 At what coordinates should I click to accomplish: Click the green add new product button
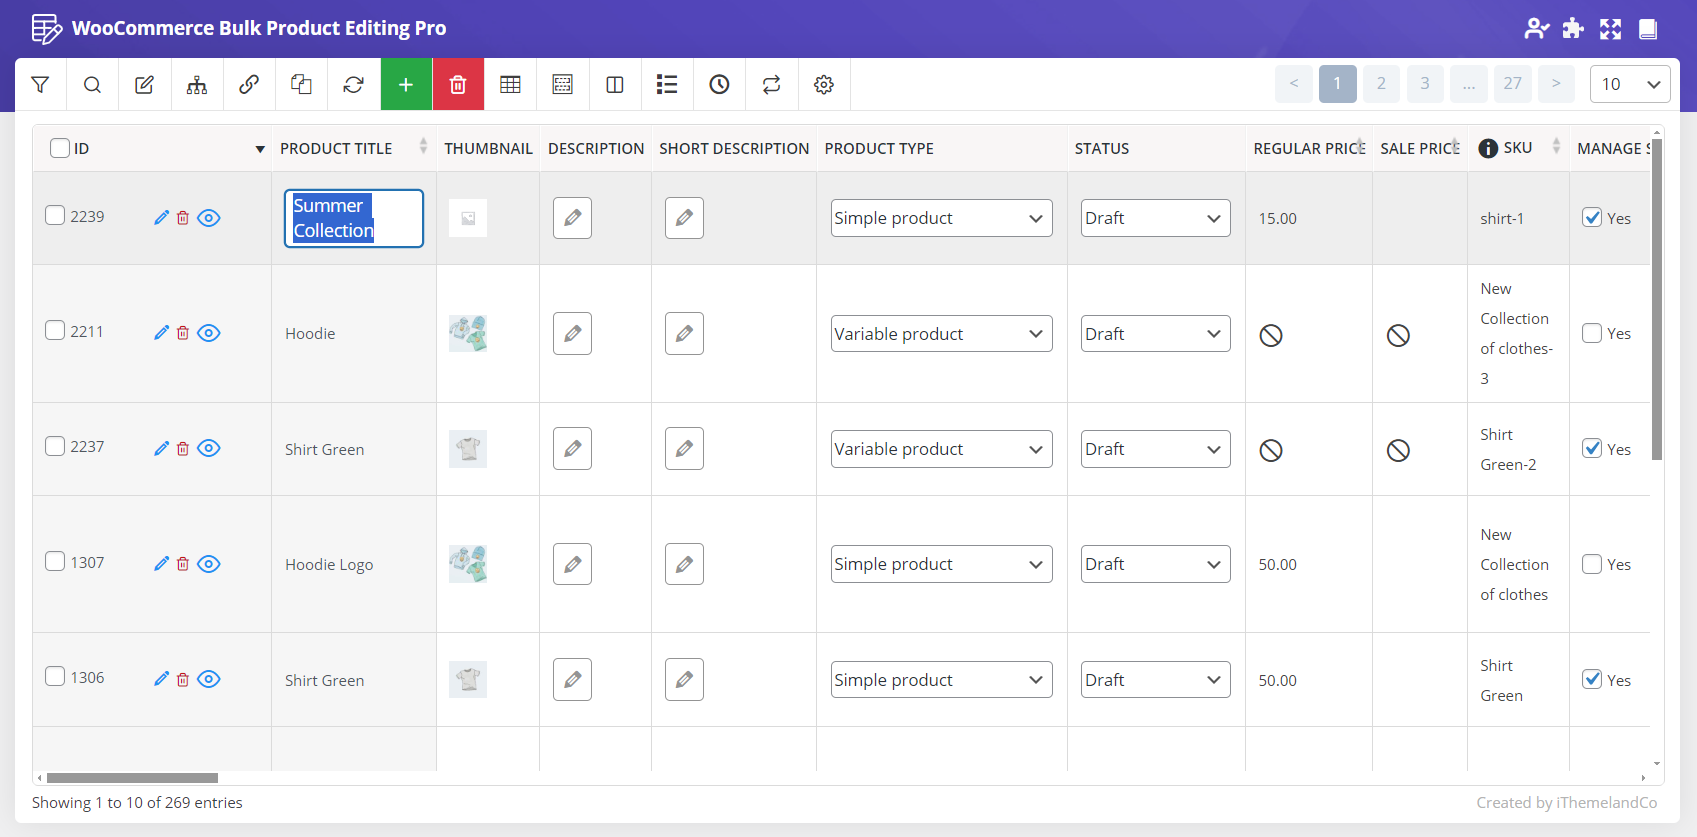coord(406,85)
